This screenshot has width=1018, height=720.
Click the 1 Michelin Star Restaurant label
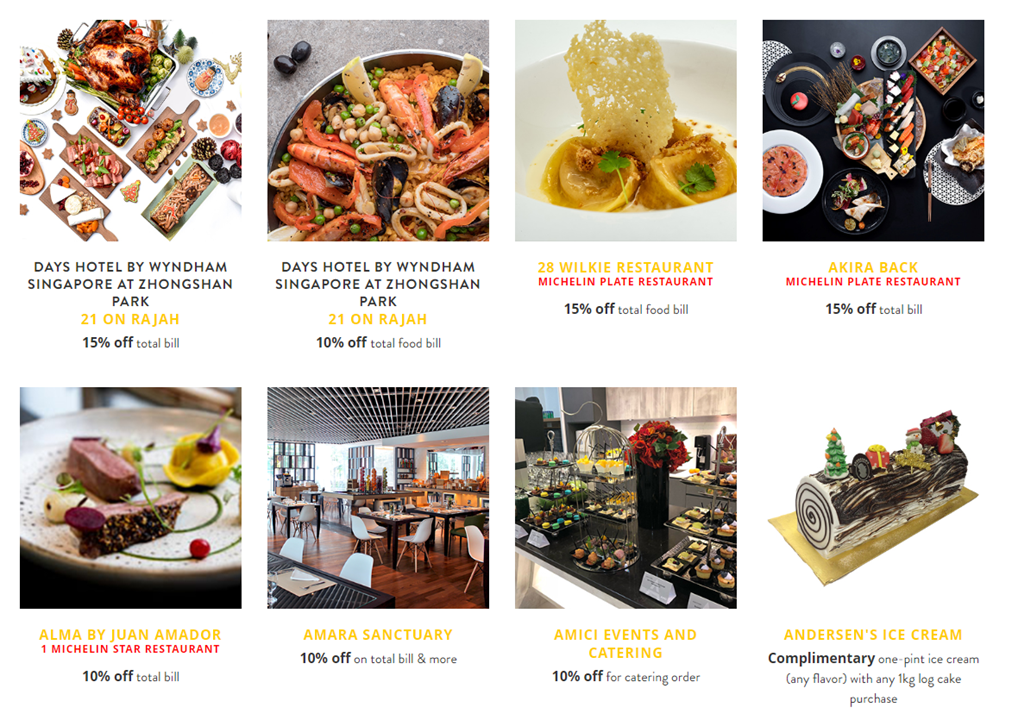click(x=130, y=649)
